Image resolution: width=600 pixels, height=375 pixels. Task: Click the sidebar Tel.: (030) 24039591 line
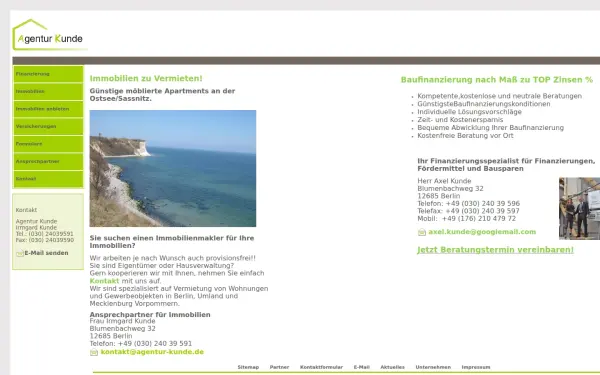44,234
